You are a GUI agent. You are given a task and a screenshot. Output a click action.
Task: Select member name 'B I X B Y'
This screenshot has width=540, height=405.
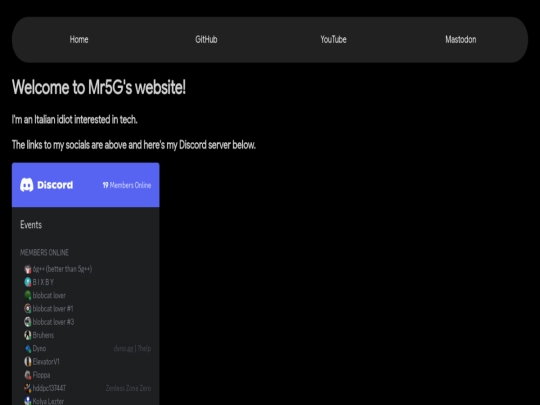click(x=43, y=282)
